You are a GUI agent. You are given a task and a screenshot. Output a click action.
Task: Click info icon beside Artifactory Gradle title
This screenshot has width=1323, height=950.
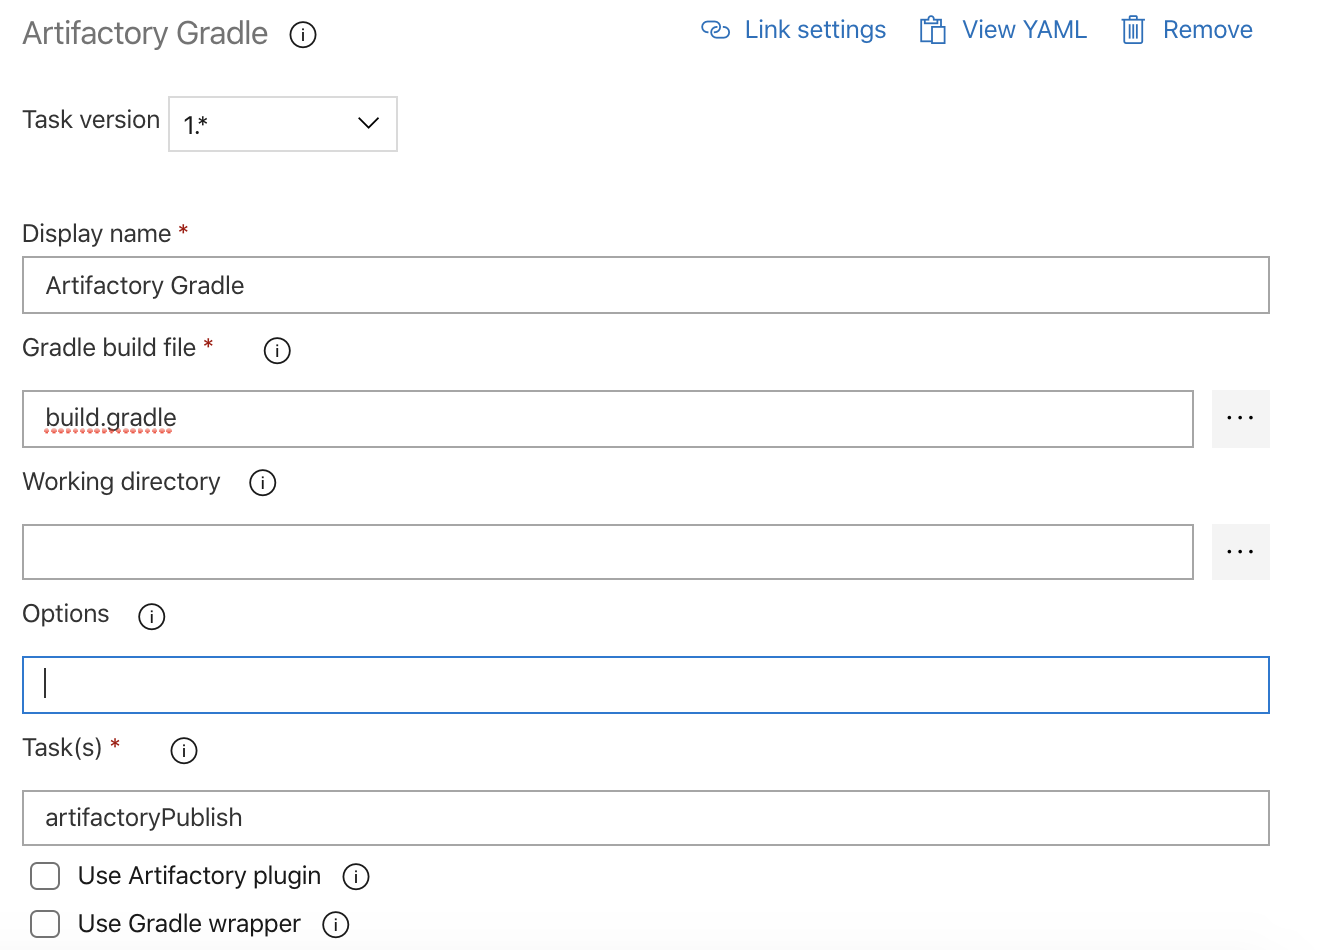(x=303, y=35)
